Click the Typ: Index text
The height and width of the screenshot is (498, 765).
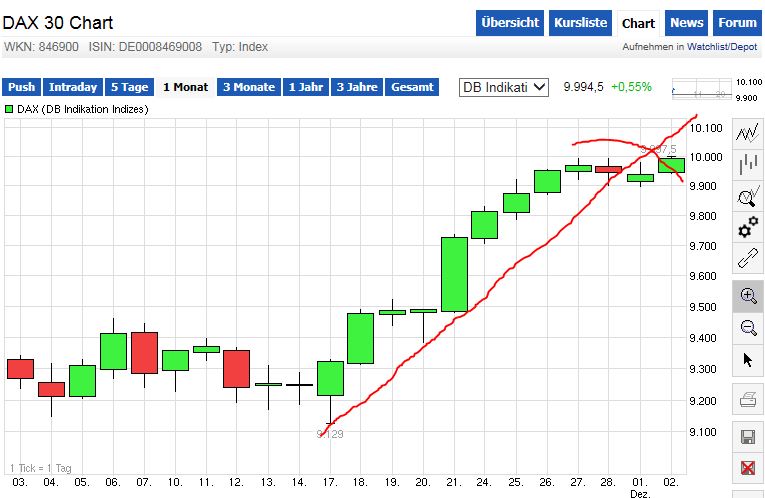click(x=240, y=47)
